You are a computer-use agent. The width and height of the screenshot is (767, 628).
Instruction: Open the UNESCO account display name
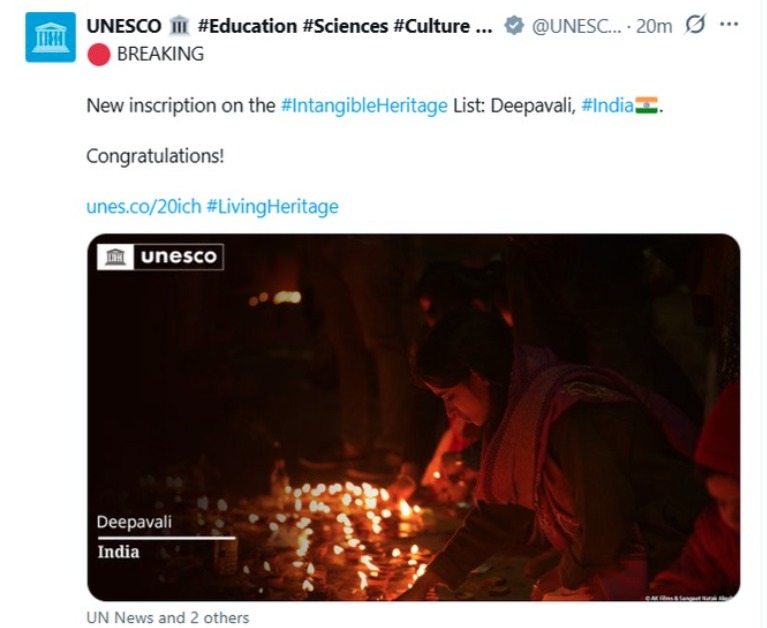click(x=124, y=27)
